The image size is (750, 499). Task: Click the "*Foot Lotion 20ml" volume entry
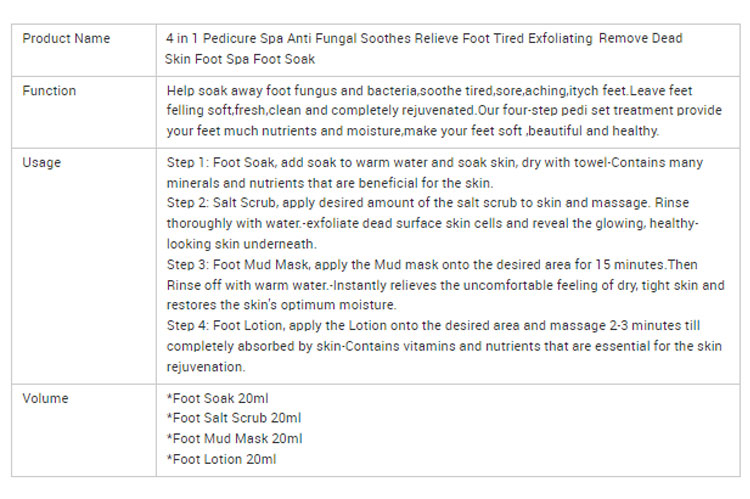221,459
